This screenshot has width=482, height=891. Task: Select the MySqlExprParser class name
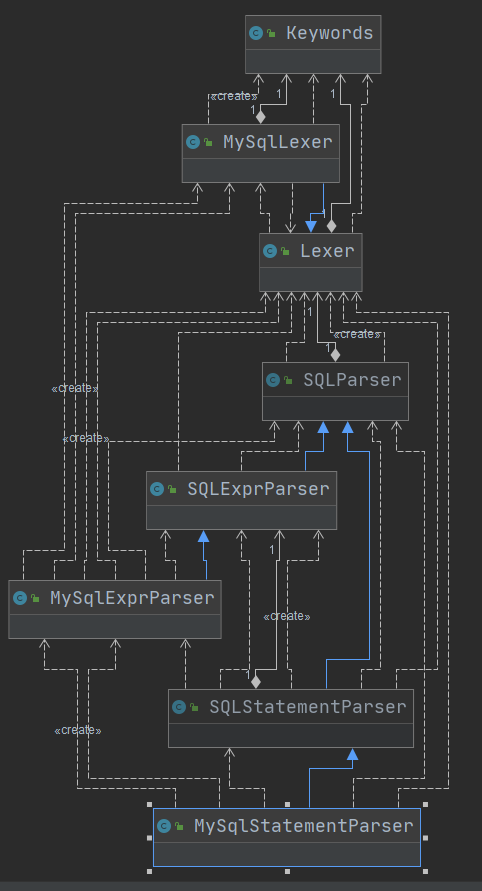[132, 598]
